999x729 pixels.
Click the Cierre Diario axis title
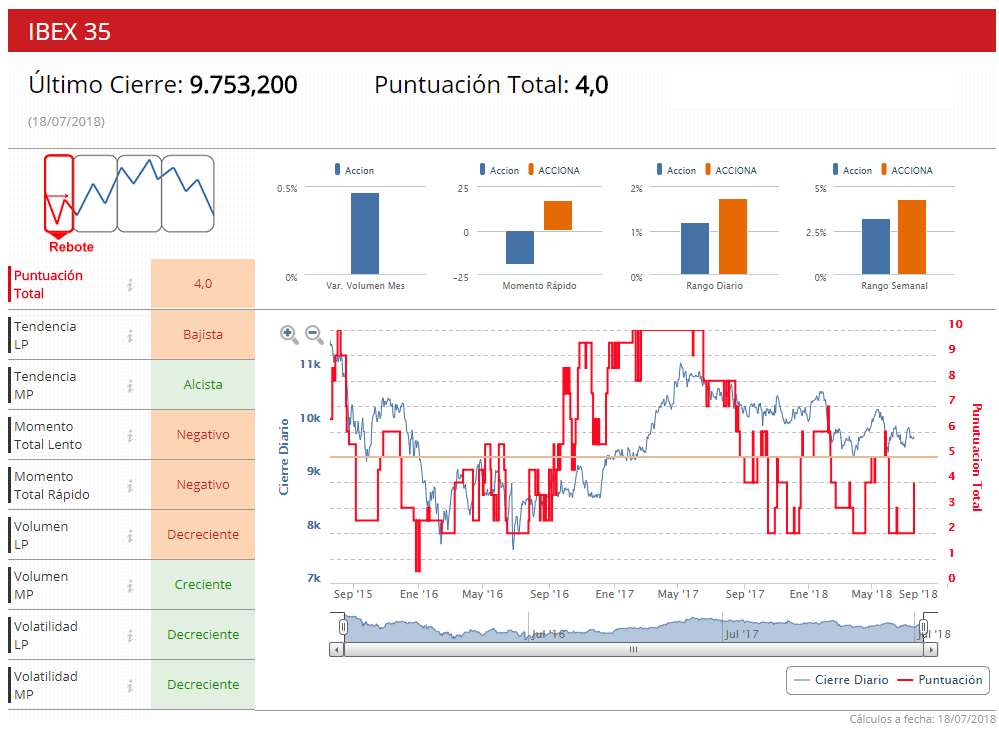(284, 457)
